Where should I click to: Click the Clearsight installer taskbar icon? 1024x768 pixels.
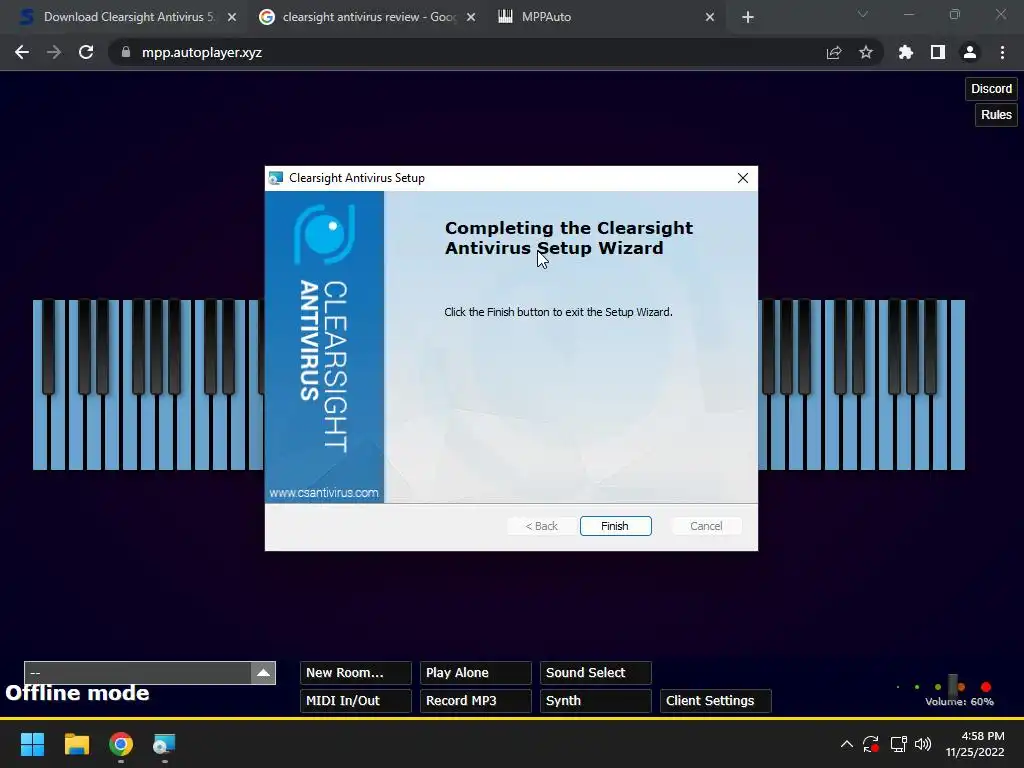pos(165,744)
